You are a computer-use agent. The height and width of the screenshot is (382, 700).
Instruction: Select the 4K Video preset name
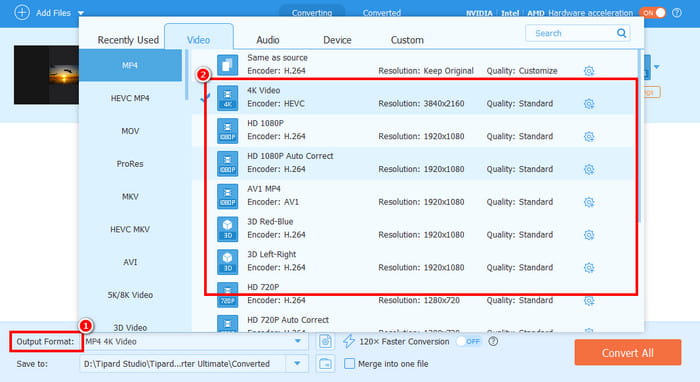tap(263, 90)
